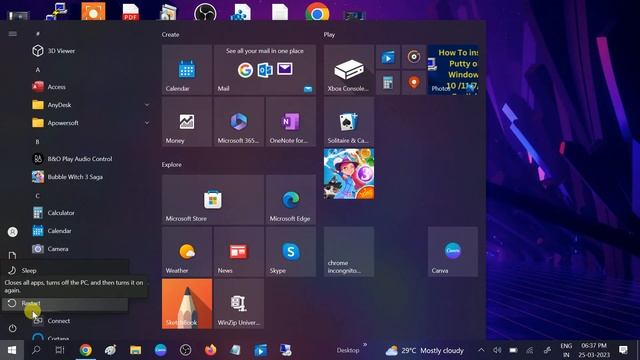
Task: Jump to the letter B section header
Action: (38, 142)
